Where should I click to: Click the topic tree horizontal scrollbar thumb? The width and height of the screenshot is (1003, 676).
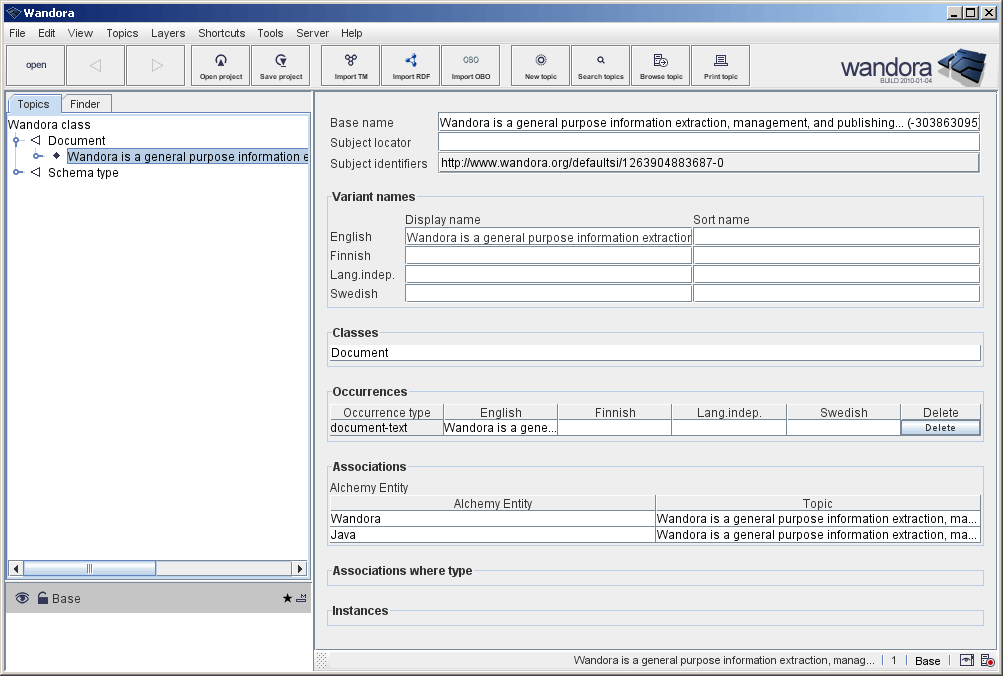(x=88, y=568)
